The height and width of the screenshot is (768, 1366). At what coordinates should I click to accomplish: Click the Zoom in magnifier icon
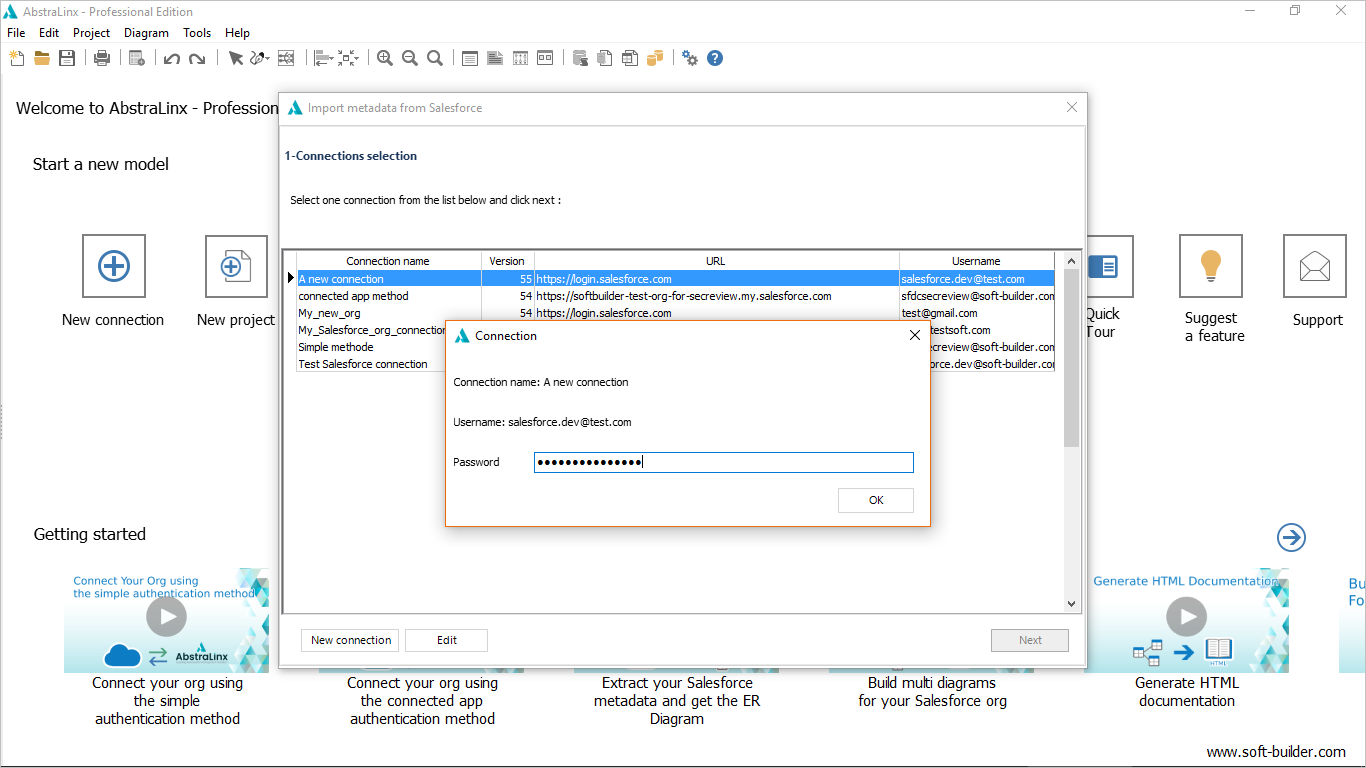tap(385, 58)
